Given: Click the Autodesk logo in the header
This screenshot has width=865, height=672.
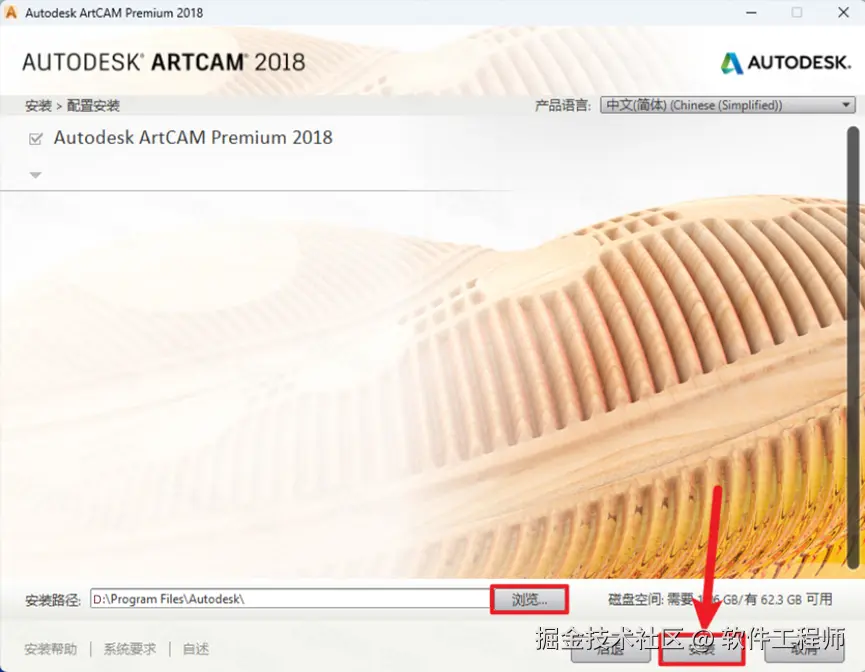Looking at the screenshot, I should (786, 63).
